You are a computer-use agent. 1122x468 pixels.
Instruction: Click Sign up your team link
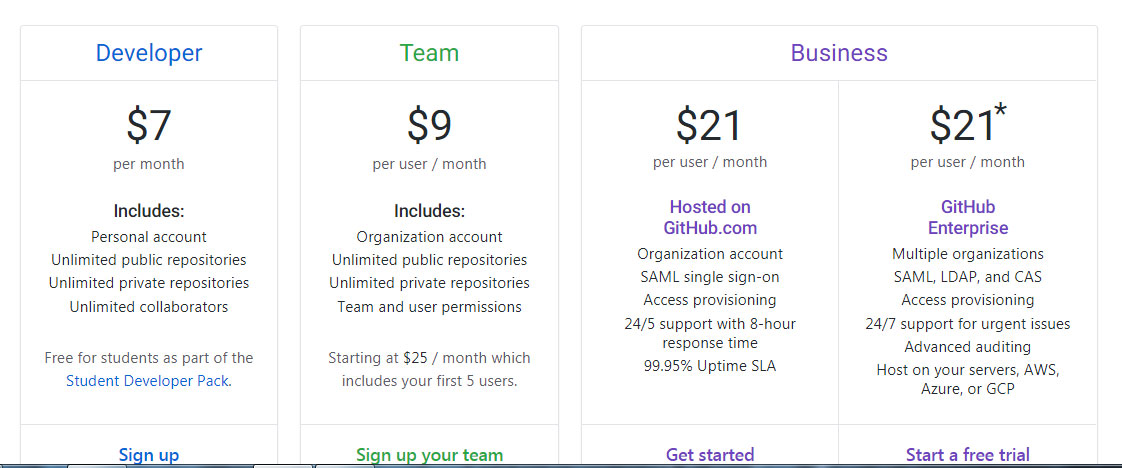click(429, 455)
